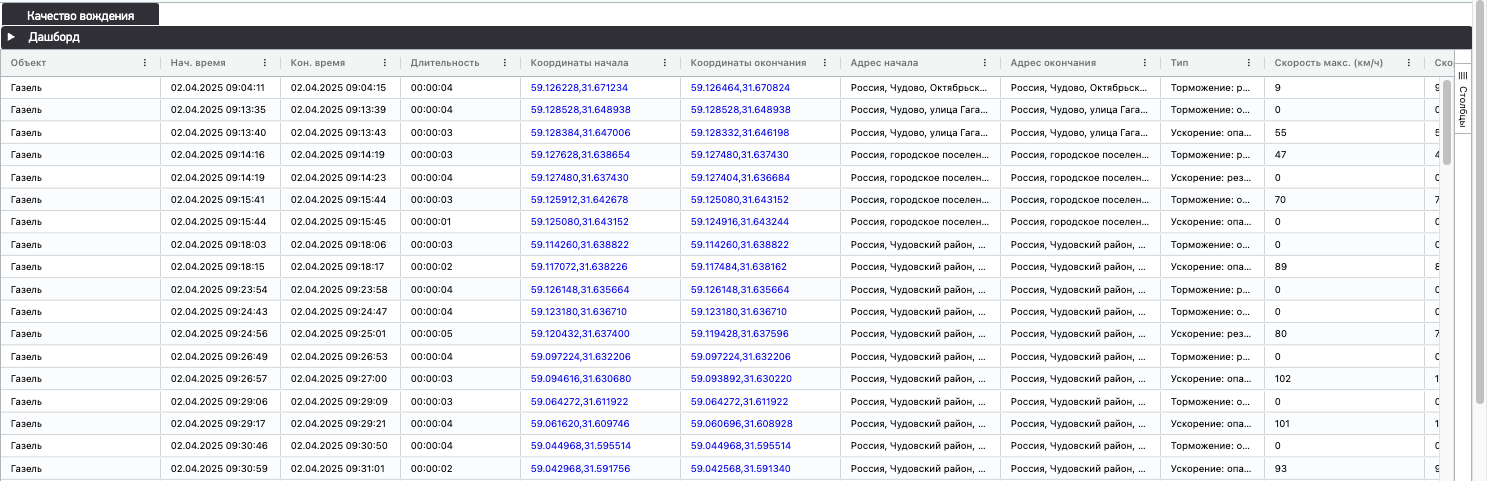
Task: Open start coordinates link 59.128384,31.647006
Action: pos(580,132)
